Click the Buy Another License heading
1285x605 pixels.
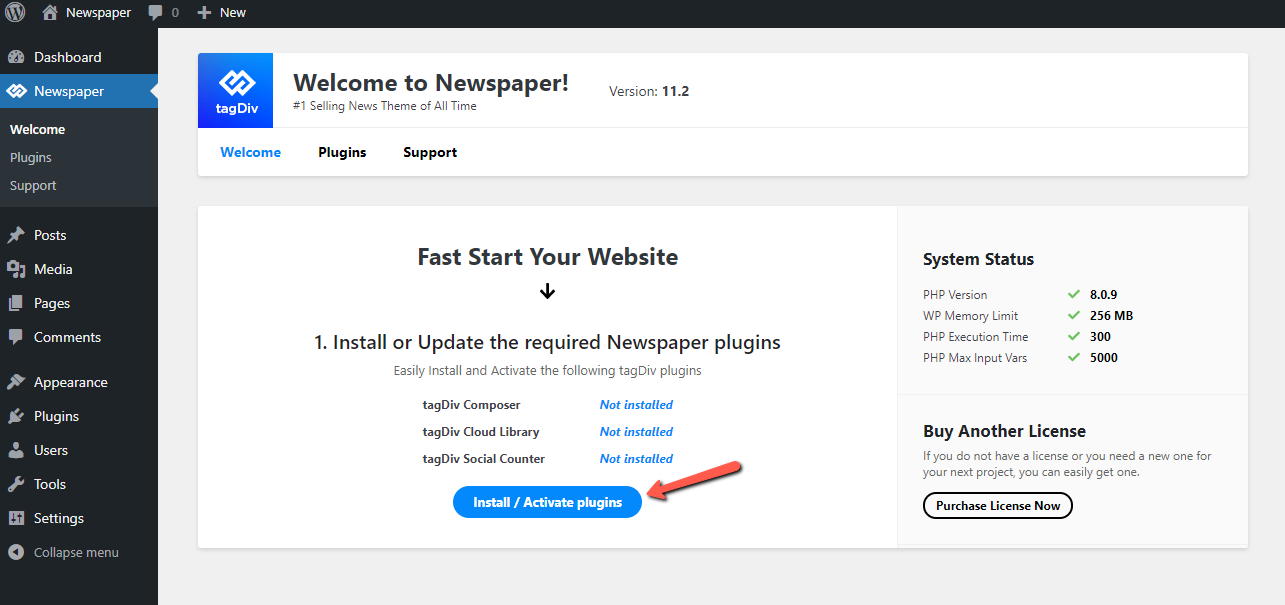(1004, 431)
